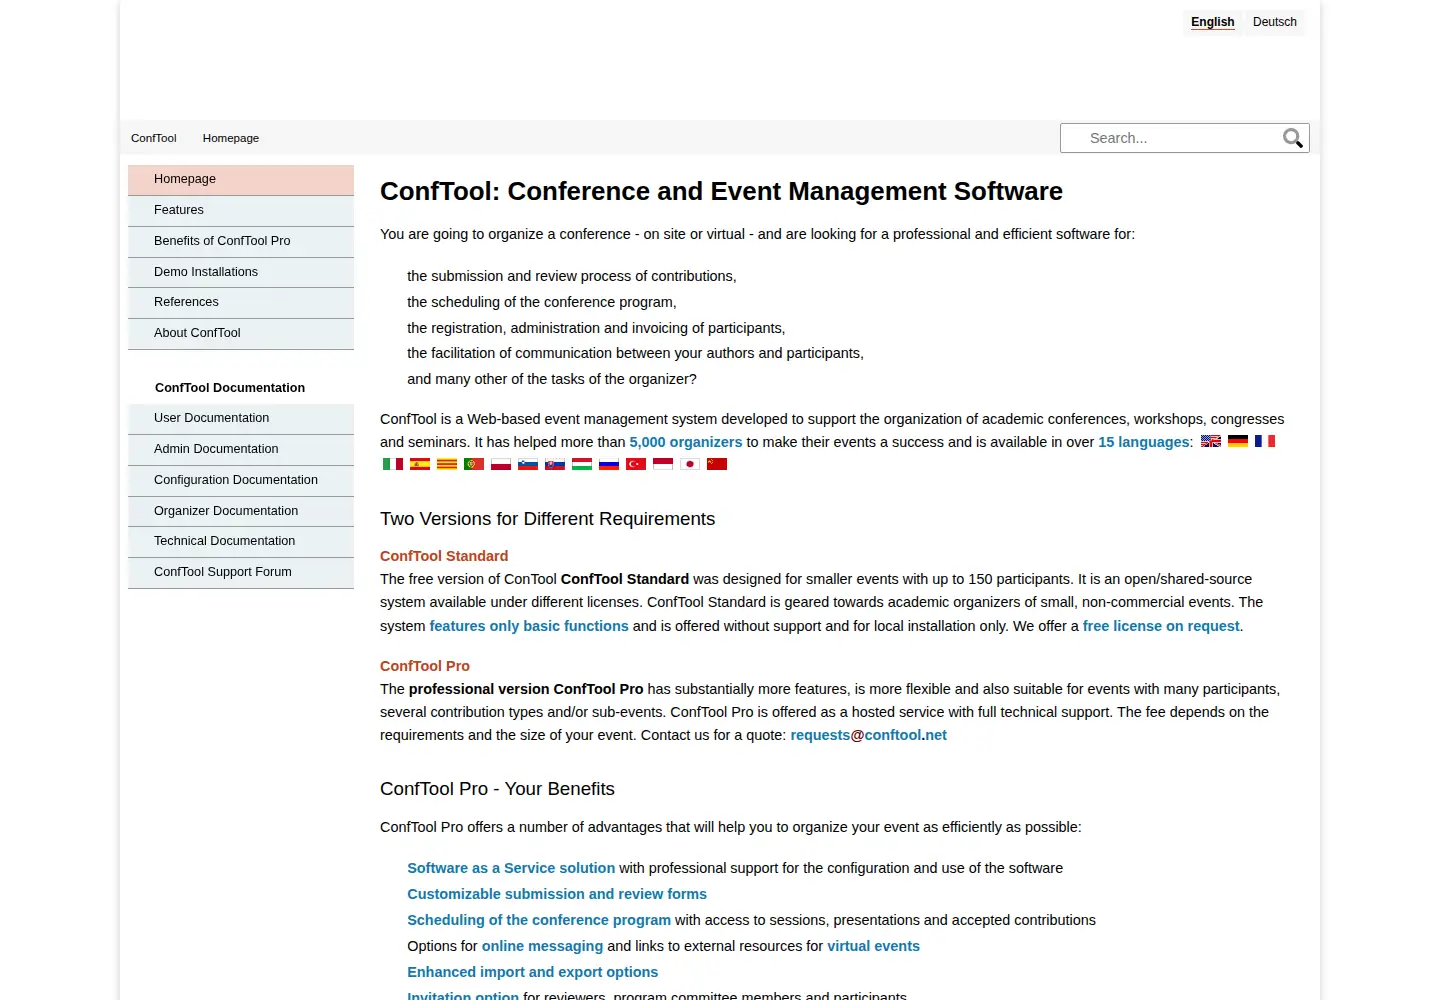The height and width of the screenshot is (1000, 1440).
Task: Open the Features sidebar item
Action: pos(241,210)
